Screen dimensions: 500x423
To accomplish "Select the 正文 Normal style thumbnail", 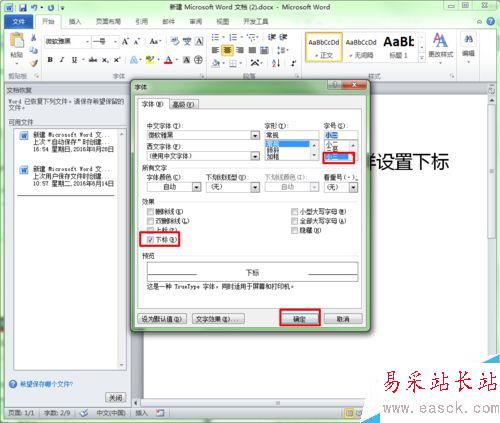I will 323,47.
